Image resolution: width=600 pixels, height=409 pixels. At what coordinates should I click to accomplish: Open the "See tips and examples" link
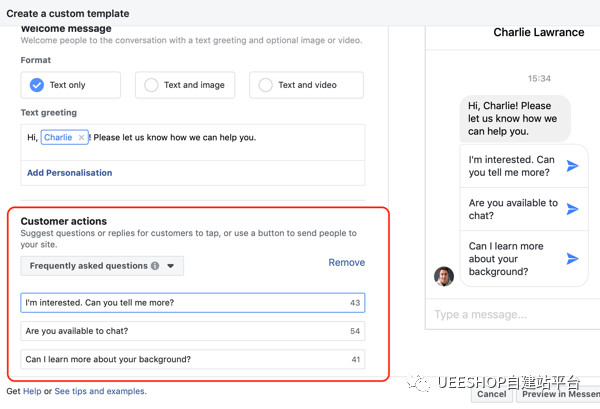(x=100, y=391)
